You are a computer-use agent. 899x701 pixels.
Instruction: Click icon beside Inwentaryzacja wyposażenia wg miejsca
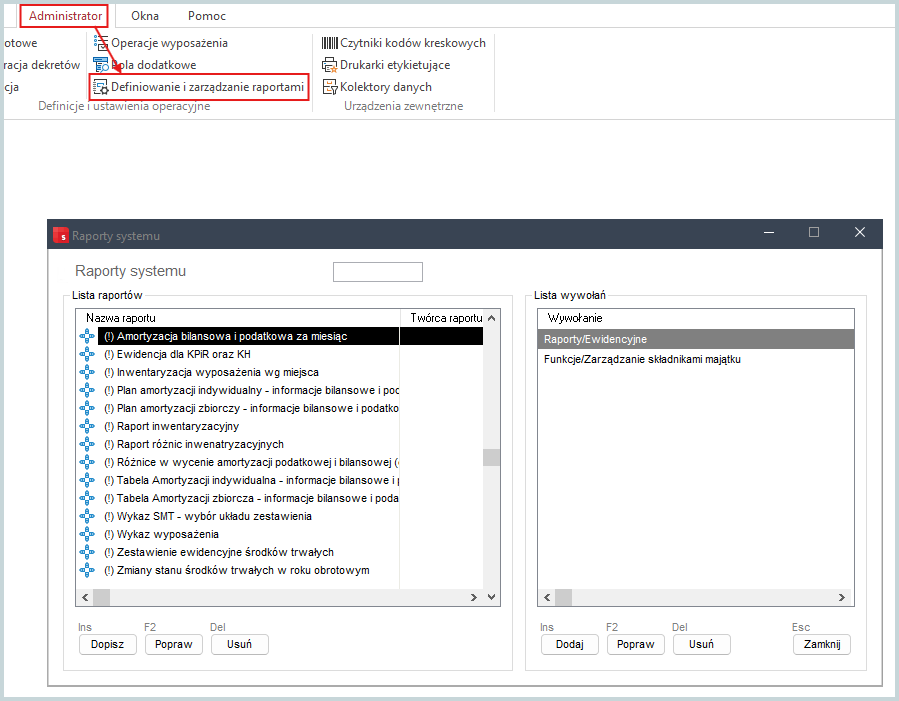click(87, 372)
